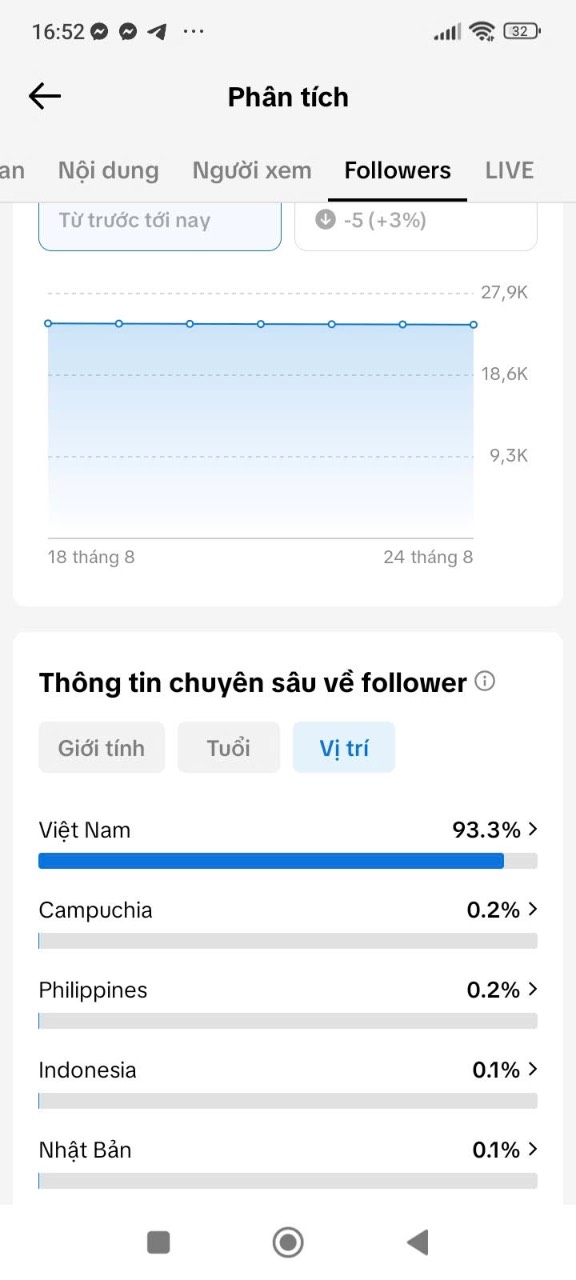The width and height of the screenshot is (576, 1280).
Task: Expand the Philippines location chevron
Action: click(x=533, y=989)
